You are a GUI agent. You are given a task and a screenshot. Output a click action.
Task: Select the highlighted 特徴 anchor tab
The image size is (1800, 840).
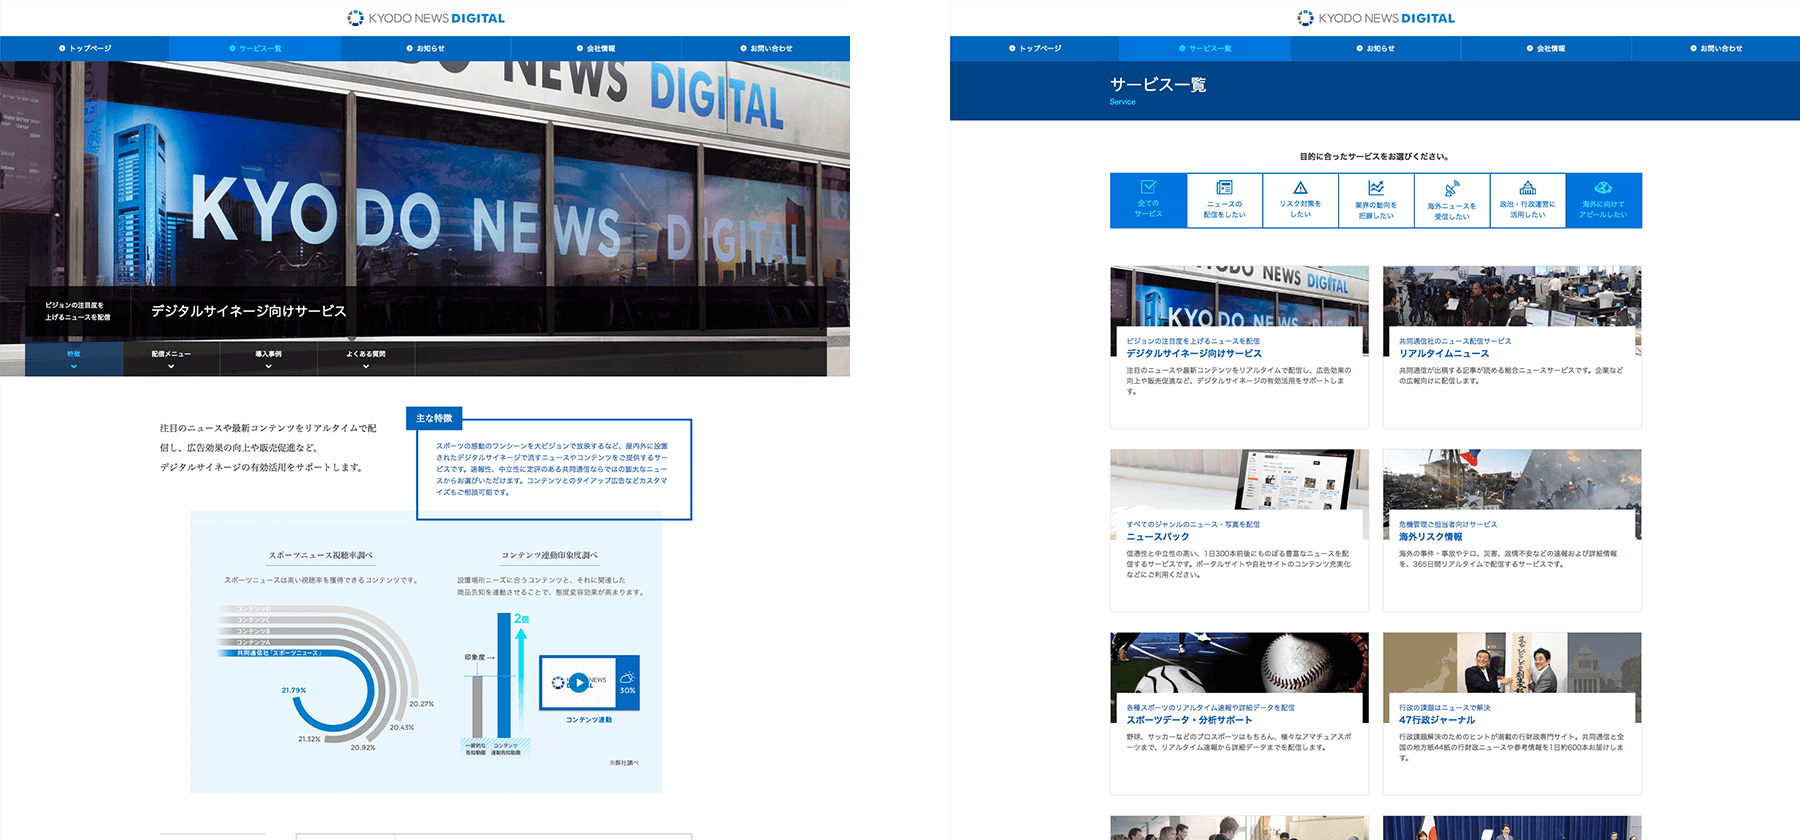click(x=74, y=358)
